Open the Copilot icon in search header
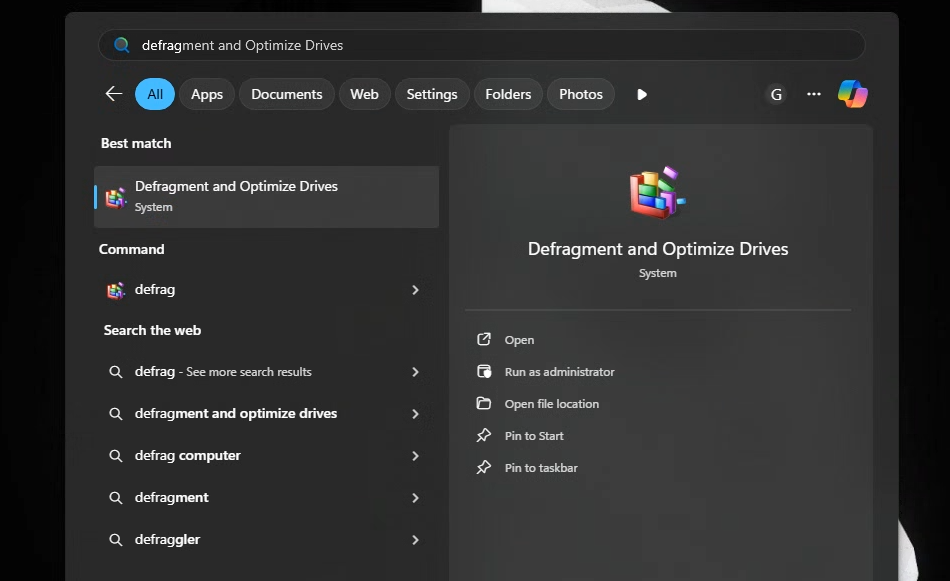Viewport: 950px width, 581px height. [x=852, y=94]
